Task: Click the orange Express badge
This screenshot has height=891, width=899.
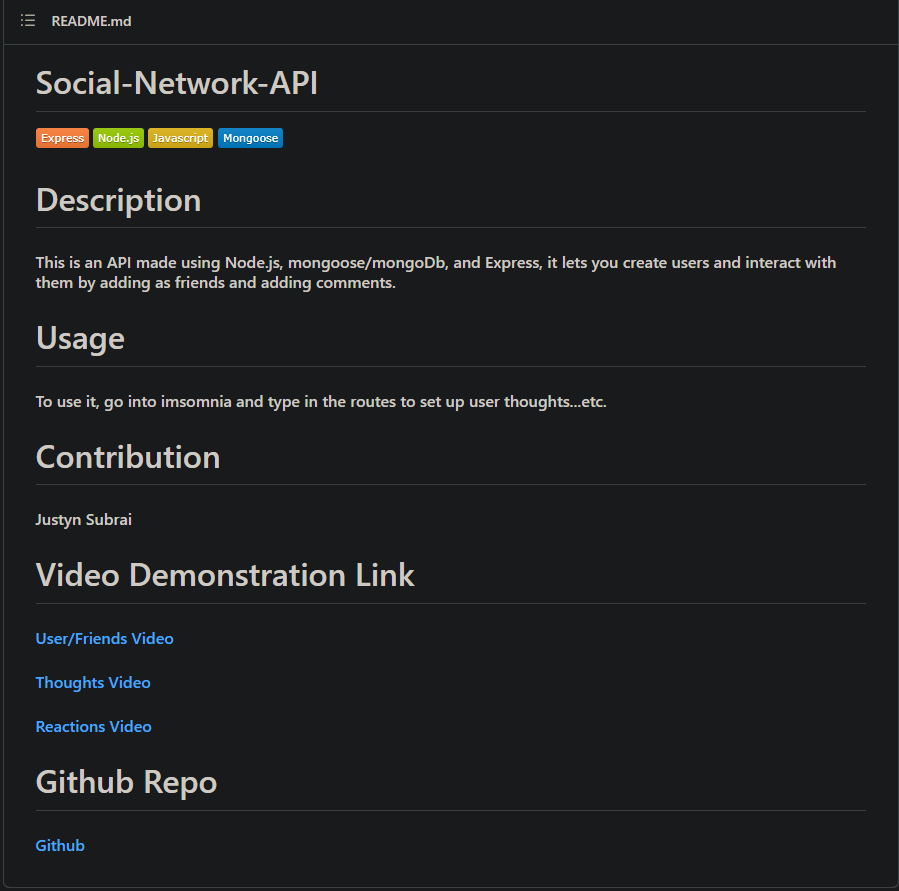Action: 63,138
